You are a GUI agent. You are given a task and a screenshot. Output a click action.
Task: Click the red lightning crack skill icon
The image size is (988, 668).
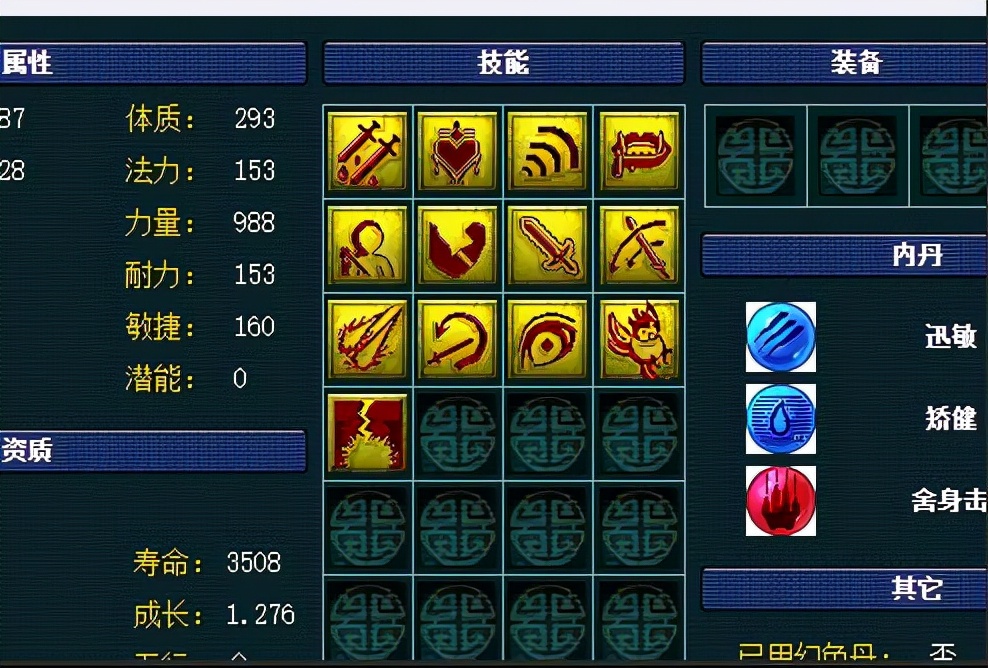[367, 433]
